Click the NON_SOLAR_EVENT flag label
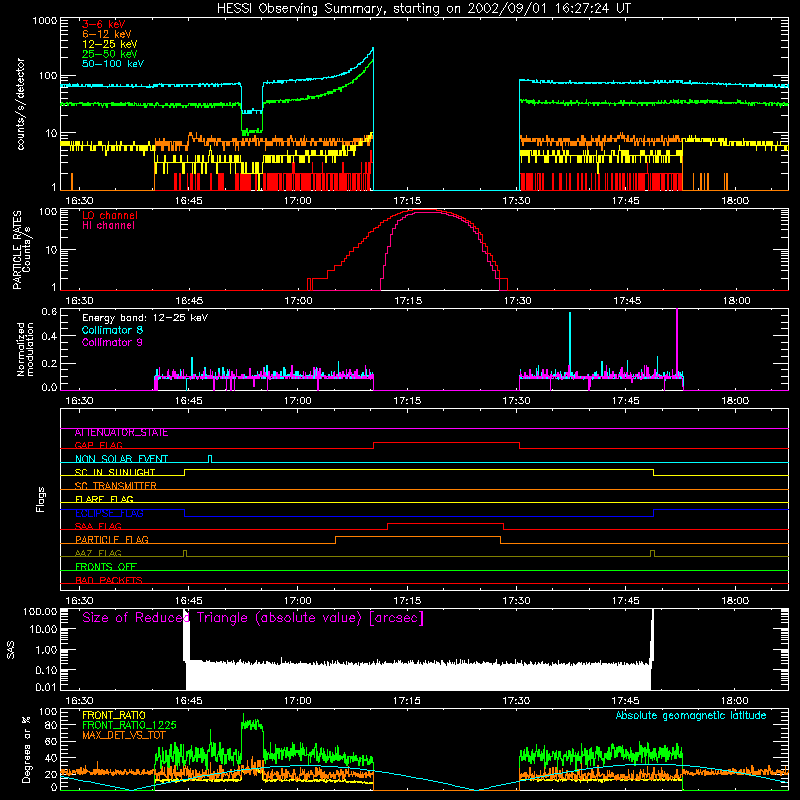Viewport: 800px width, 800px height. [x=121, y=459]
